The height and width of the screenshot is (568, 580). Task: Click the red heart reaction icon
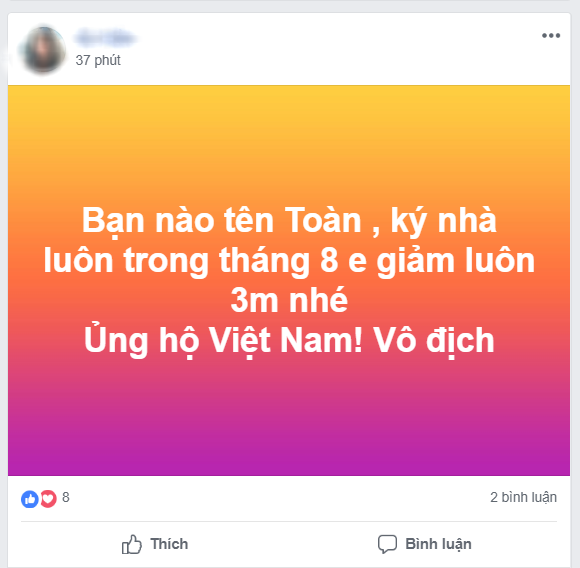coord(48,499)
